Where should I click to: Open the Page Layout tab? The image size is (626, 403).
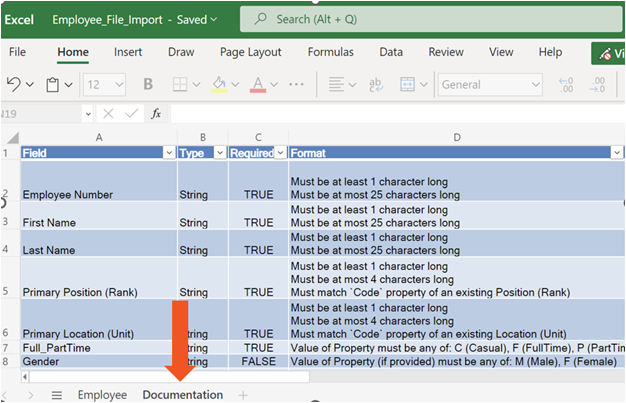pos(251,52)
